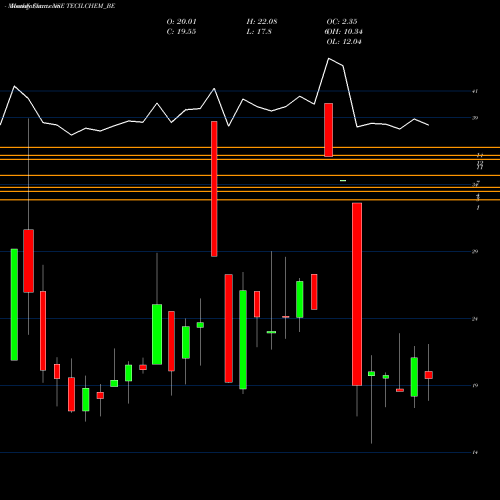Click the 19 price axis label
Image resolution: width=500 pixels, height=500 pixels.
pyautogui.click(x=475, y=386)
